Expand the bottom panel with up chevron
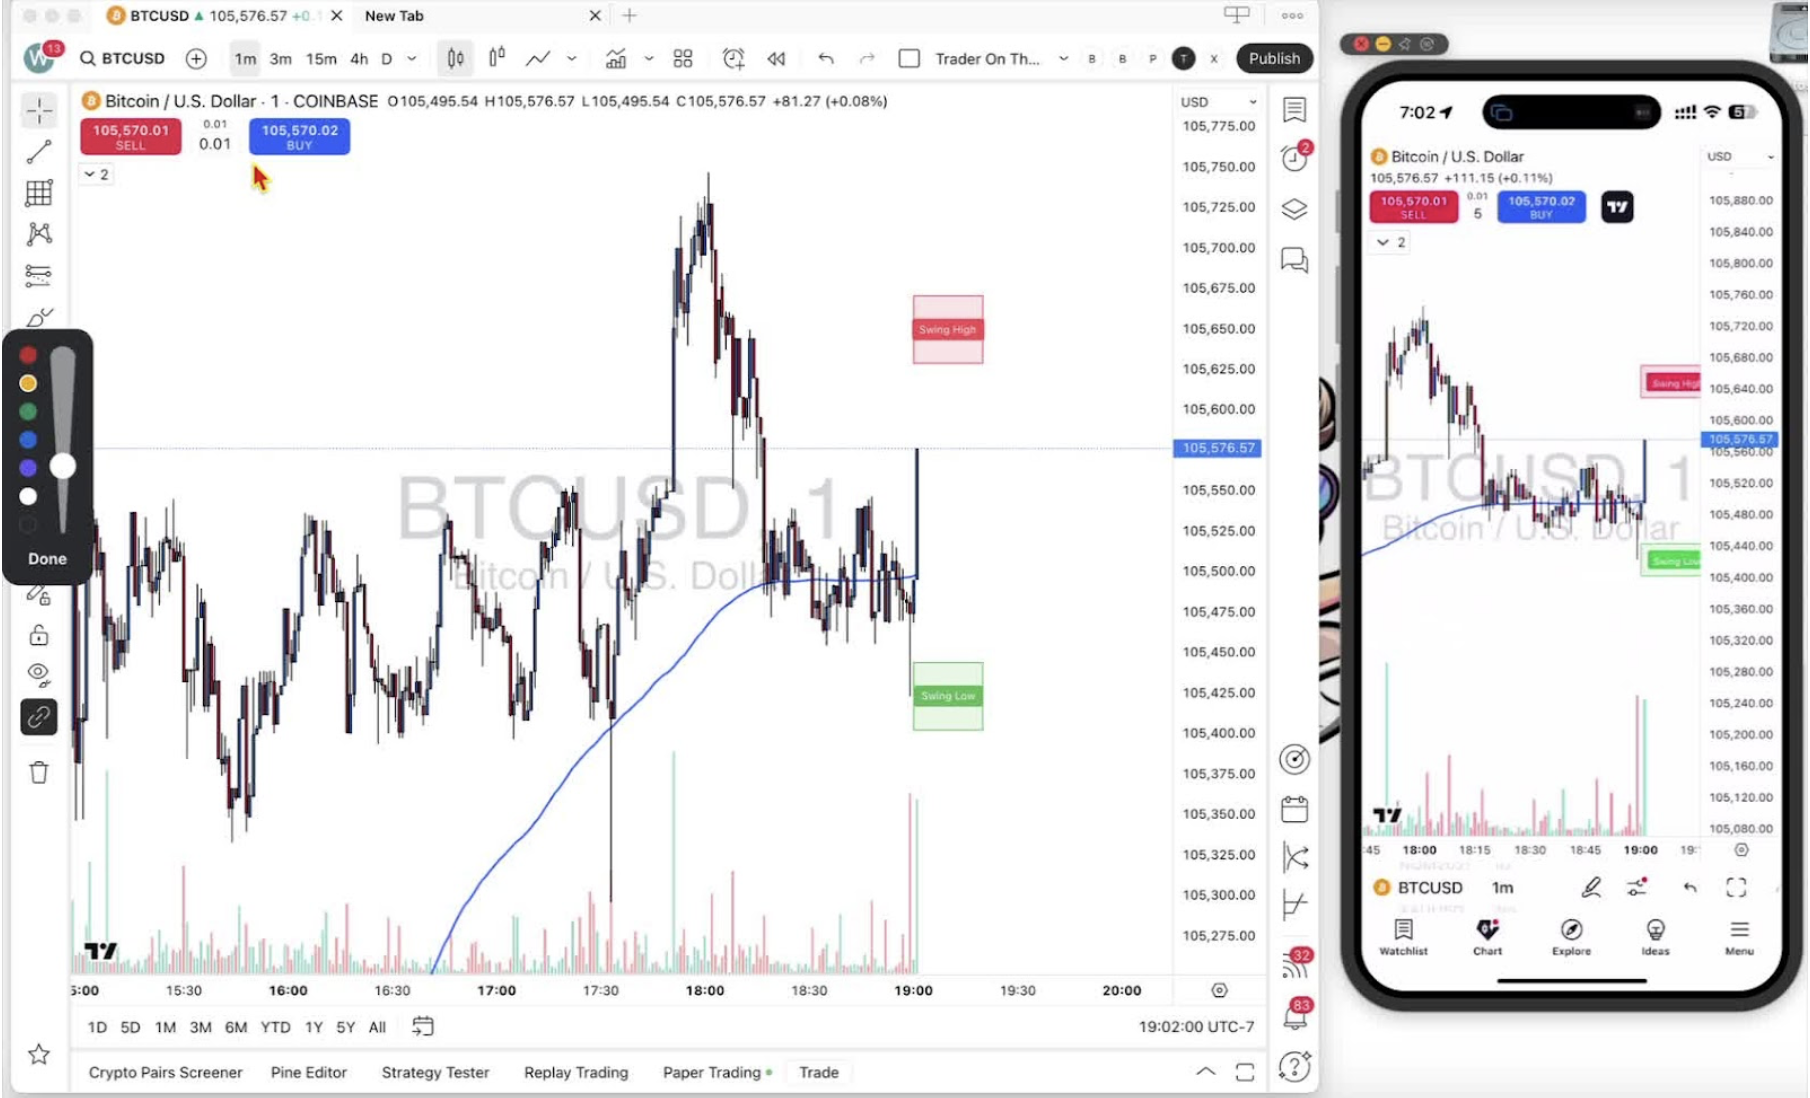The height and width of the screenshot is (1098, 1810). (1206, 1072)
